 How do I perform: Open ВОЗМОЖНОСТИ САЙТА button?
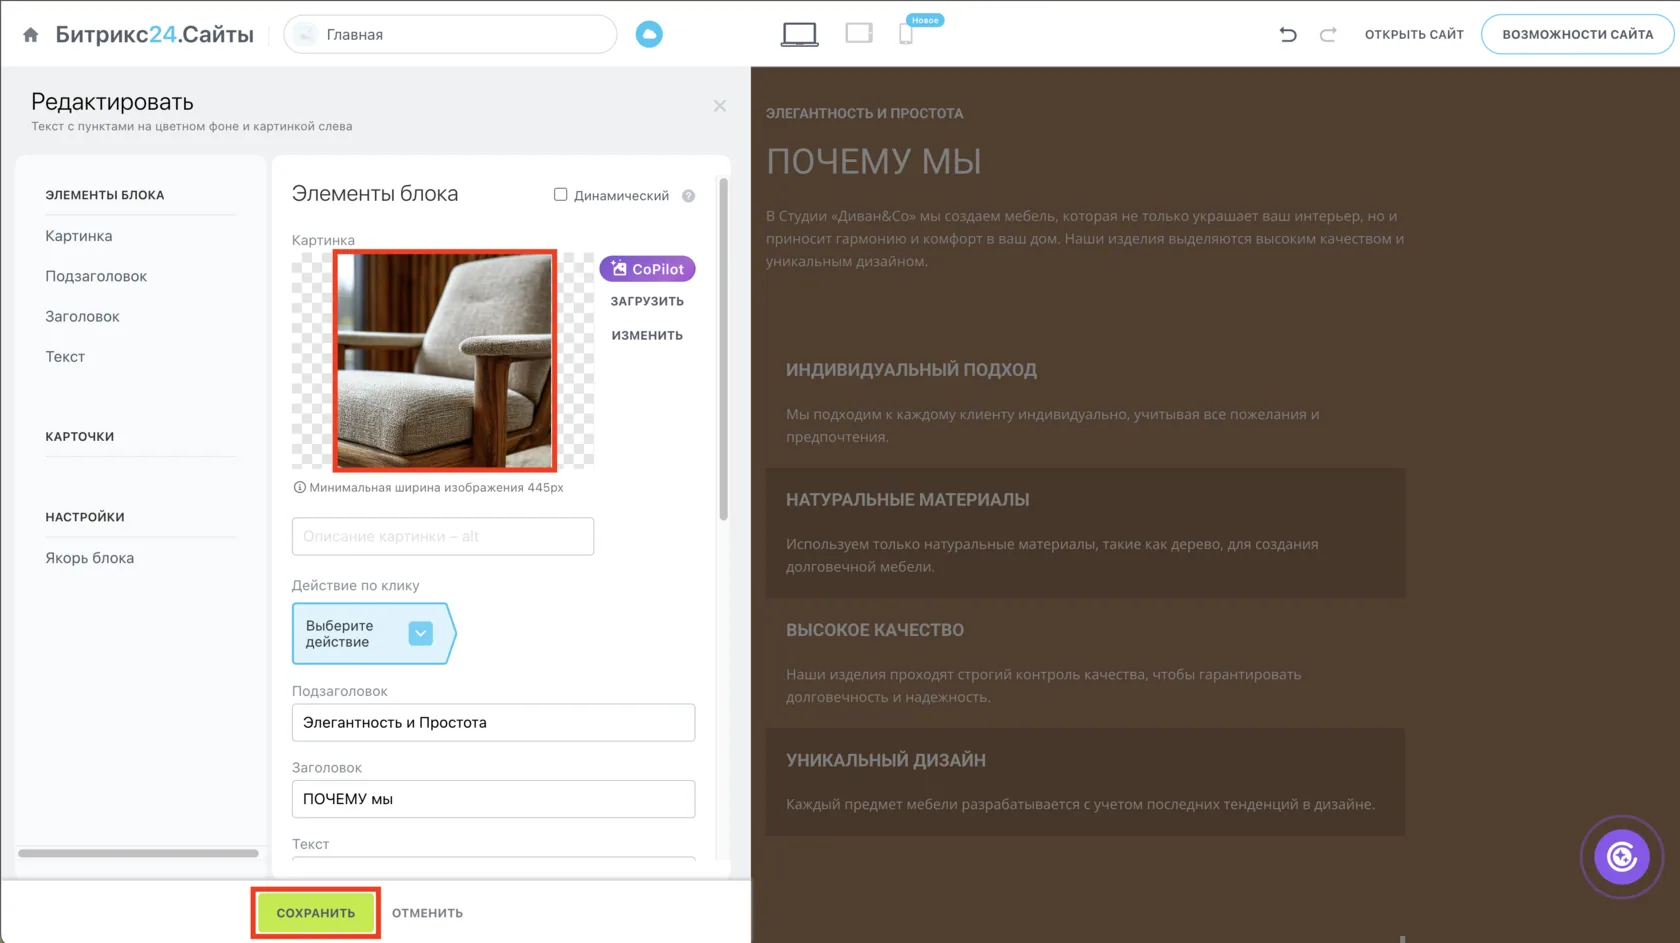pyautogui.click(x=1578, y=35)
